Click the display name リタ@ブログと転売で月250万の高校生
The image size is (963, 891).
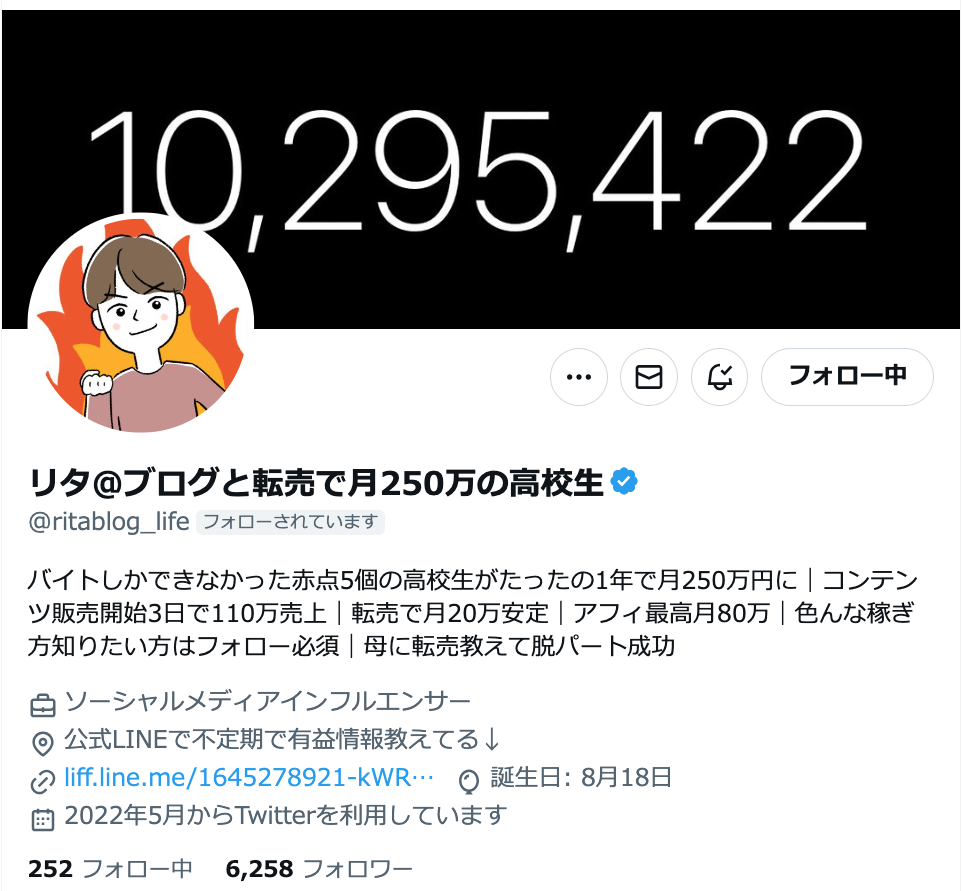(316, 482)
